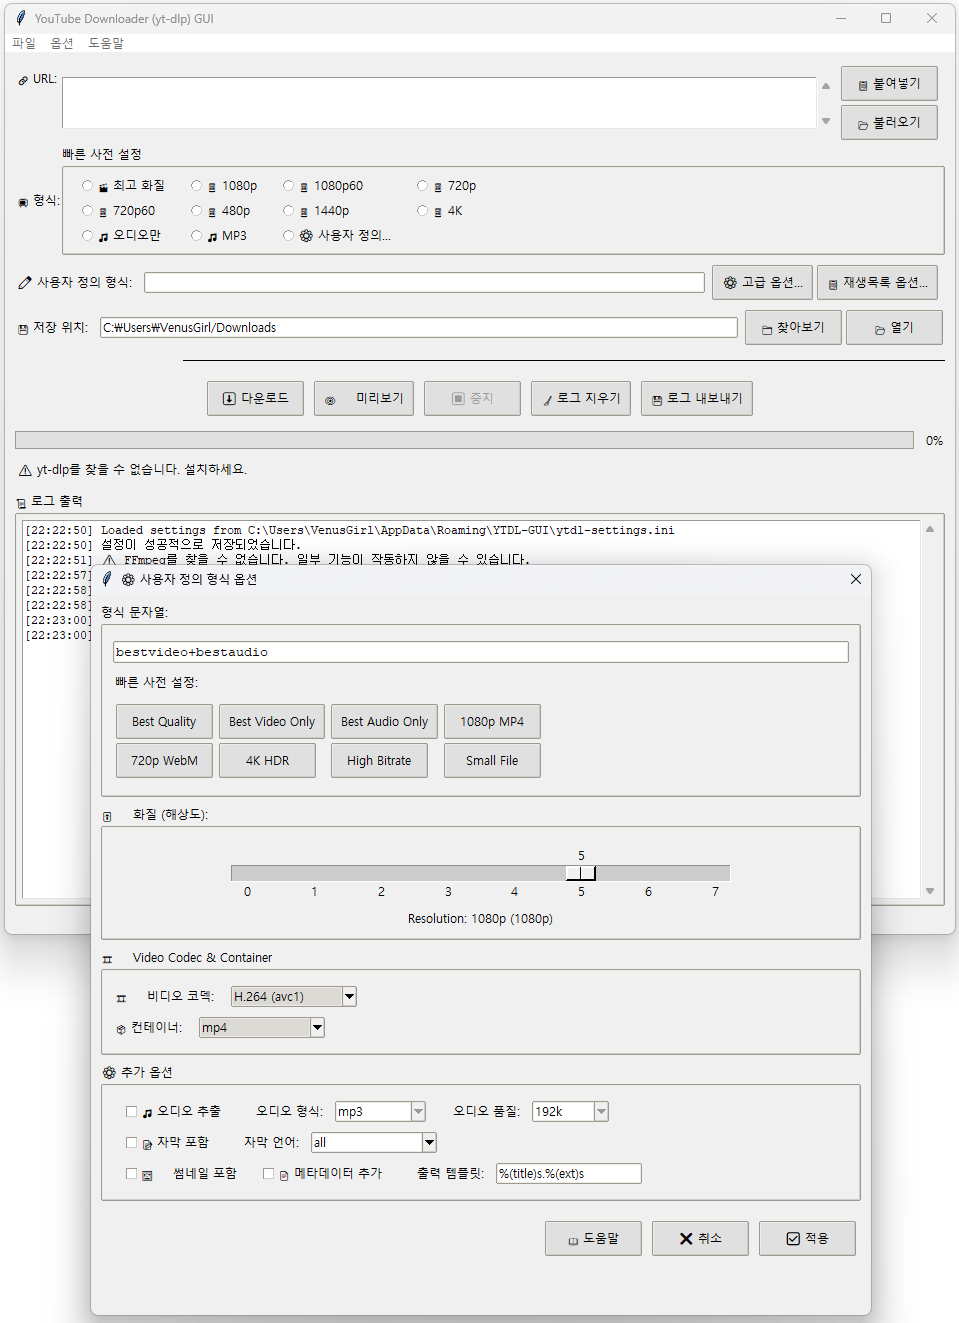959x1323 pixels.
Task: Enable the 자막 포함 checkbox
Action: pos(132,1143)
